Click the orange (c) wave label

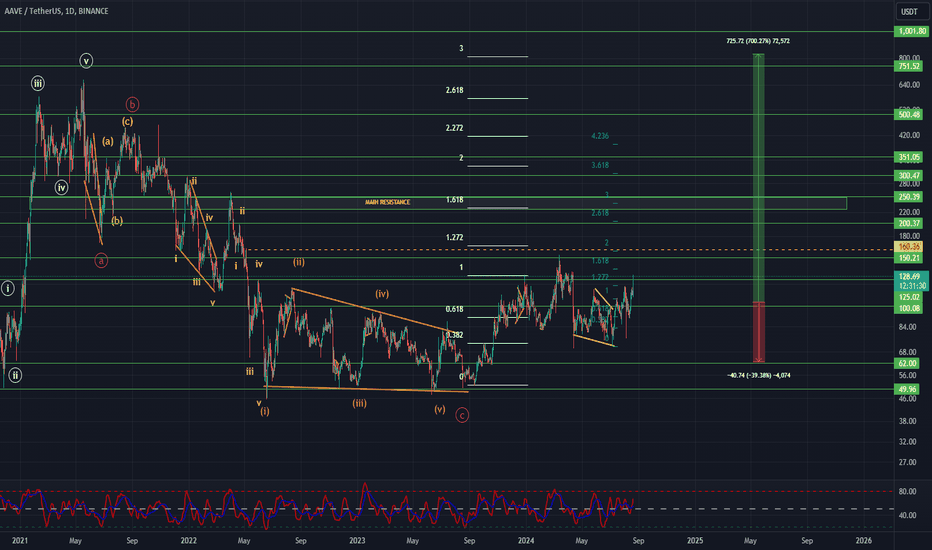click(x=128, y=121)
